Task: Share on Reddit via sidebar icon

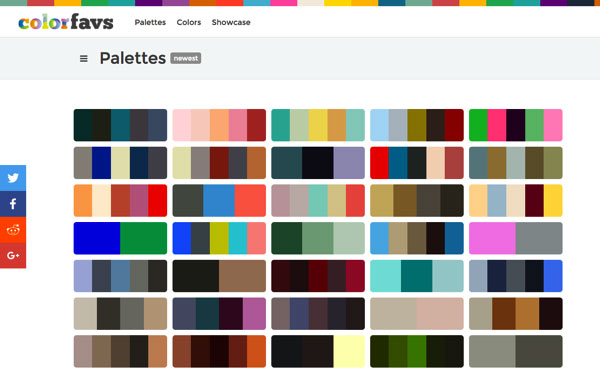Action: (x=13, y=230)
